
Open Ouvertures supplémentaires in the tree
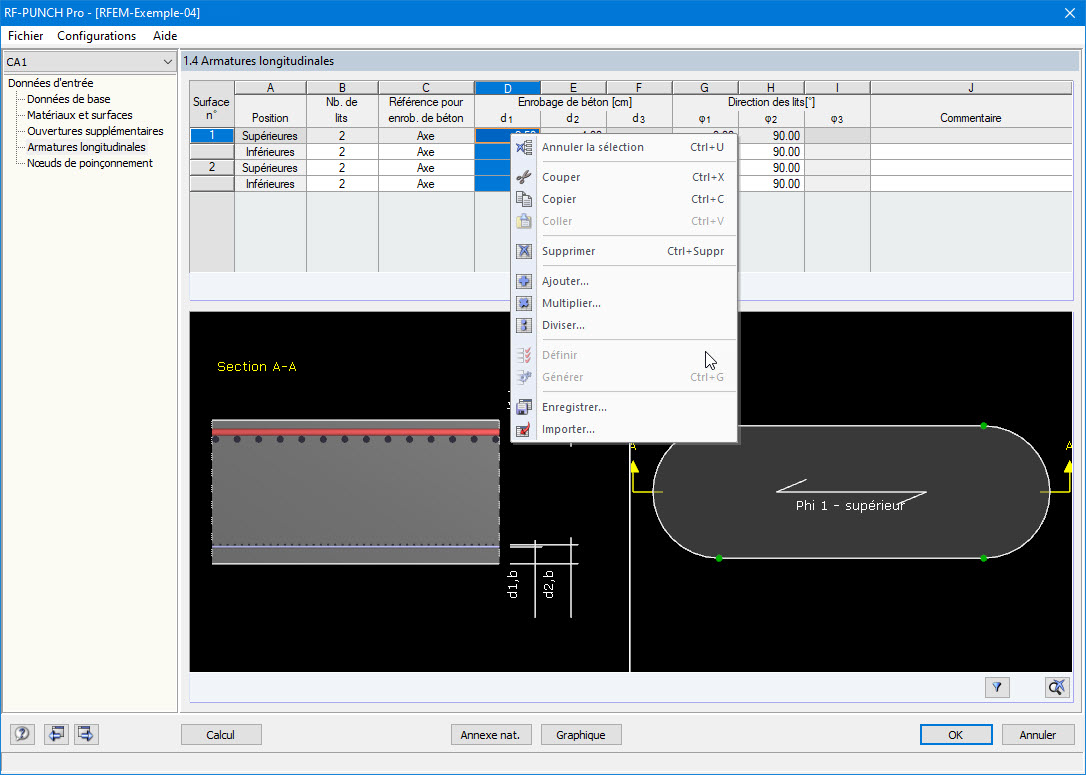click(x=95, y=131)
